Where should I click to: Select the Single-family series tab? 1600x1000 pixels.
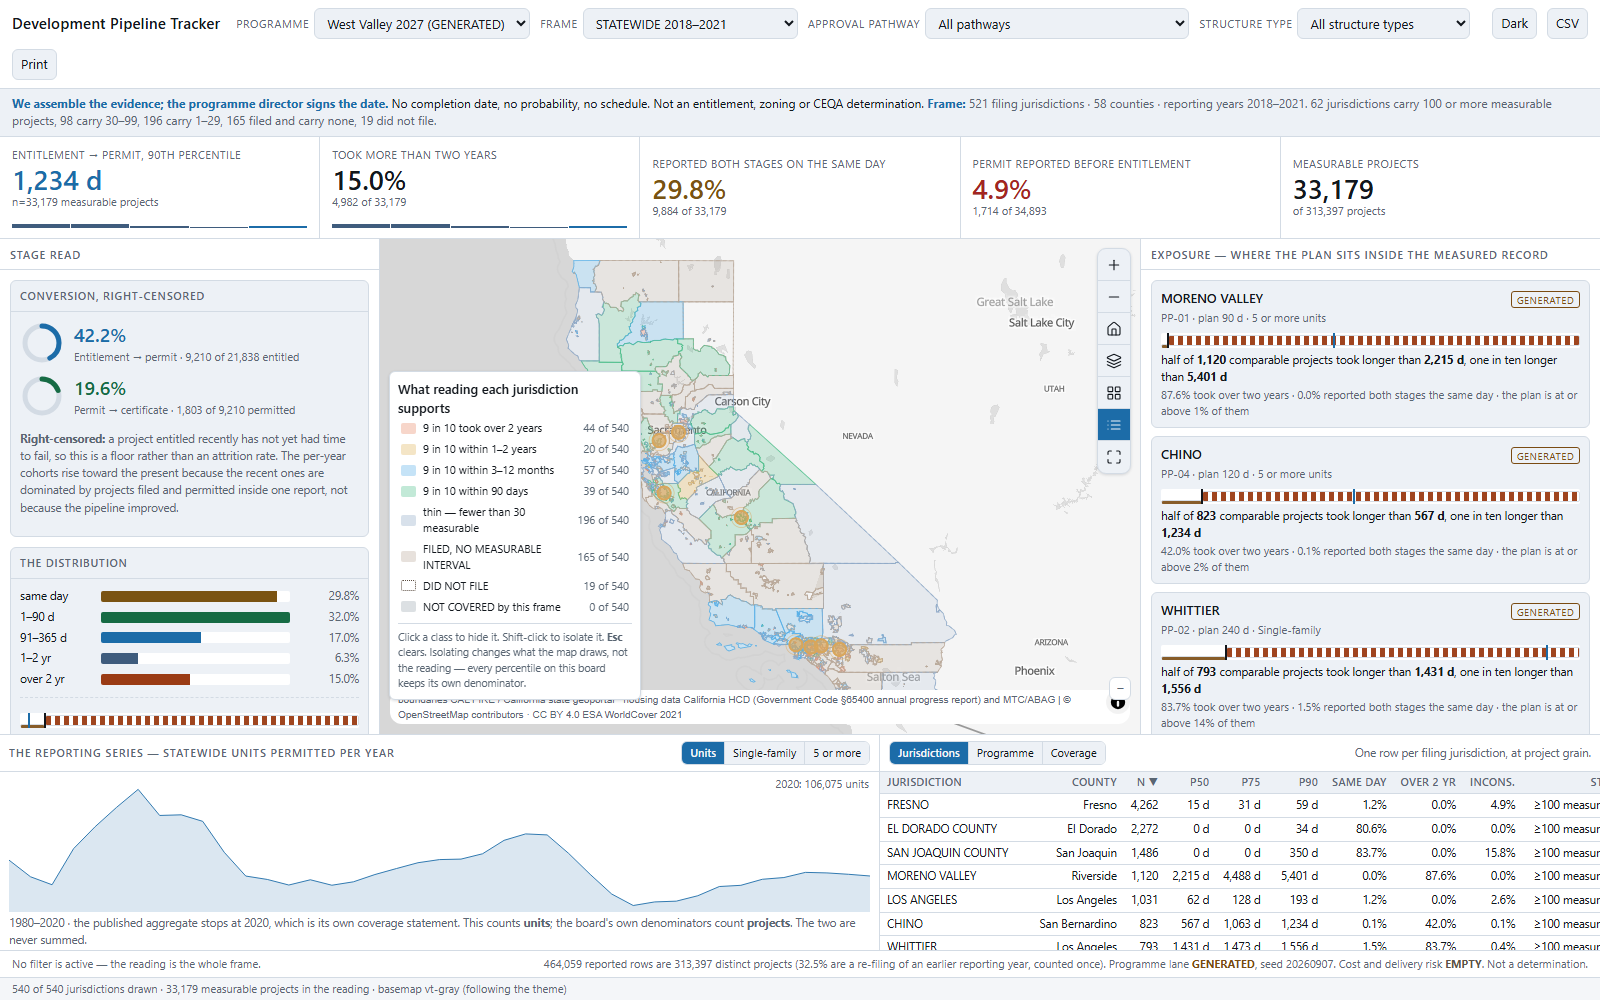[x=764, y=753]
